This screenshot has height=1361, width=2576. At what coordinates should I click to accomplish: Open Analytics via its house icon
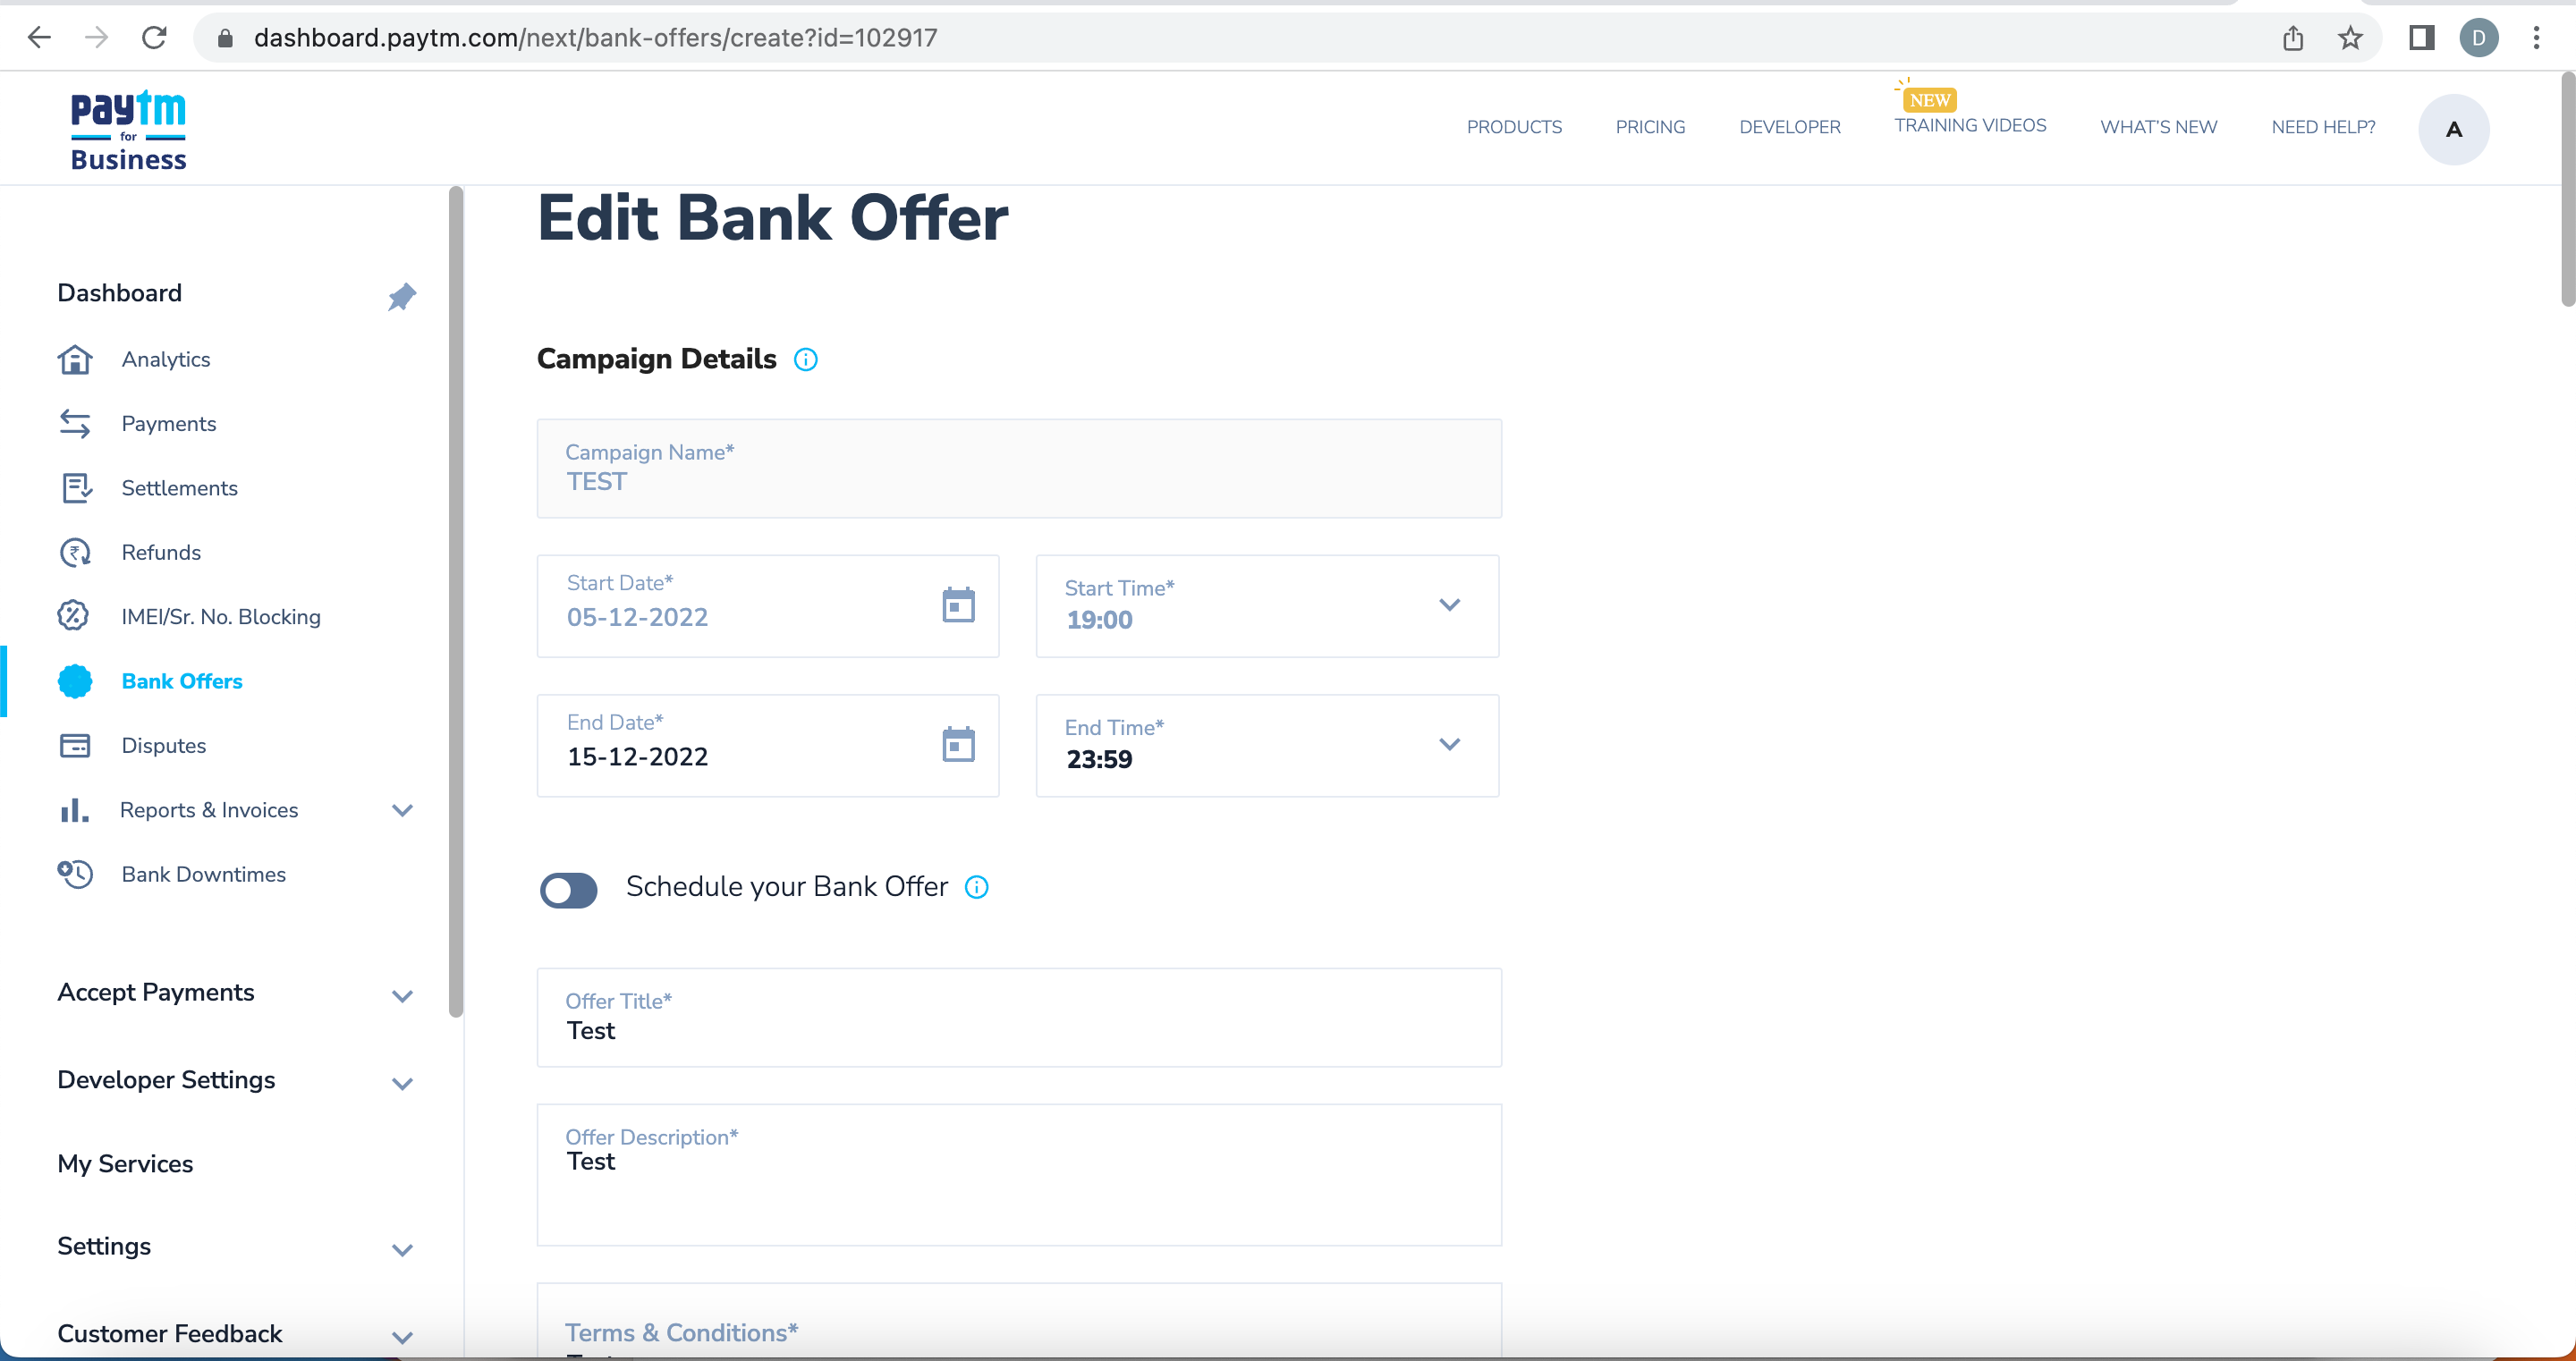tap(75, 359)
